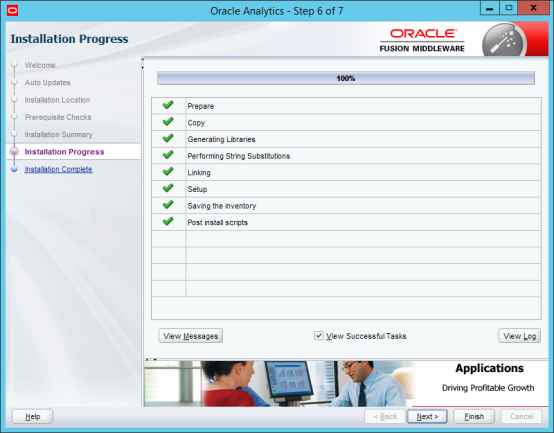Maximize the Oracle Analytics installer window
Viewport: 554px width, 433px height.
508,8
